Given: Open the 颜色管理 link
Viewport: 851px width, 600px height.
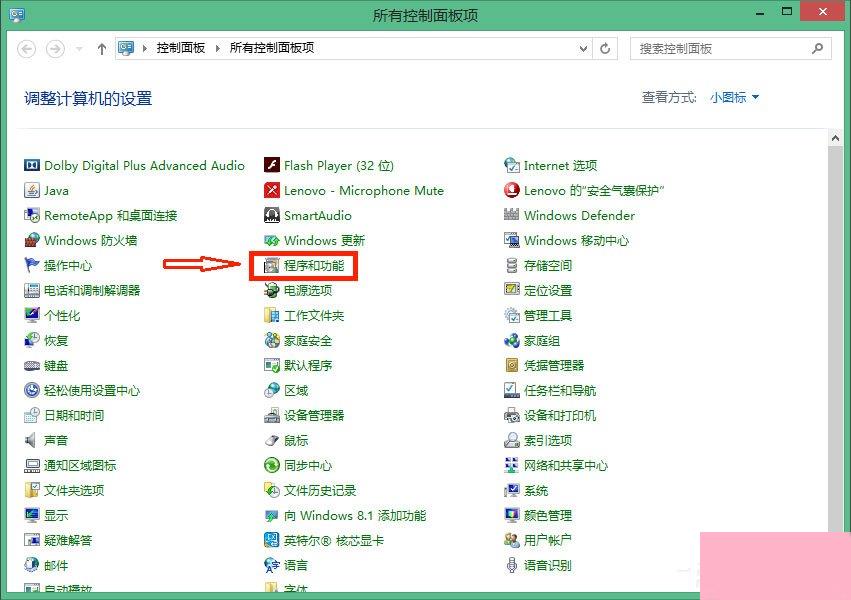Looking at the screenshot, I should [548, 515].
